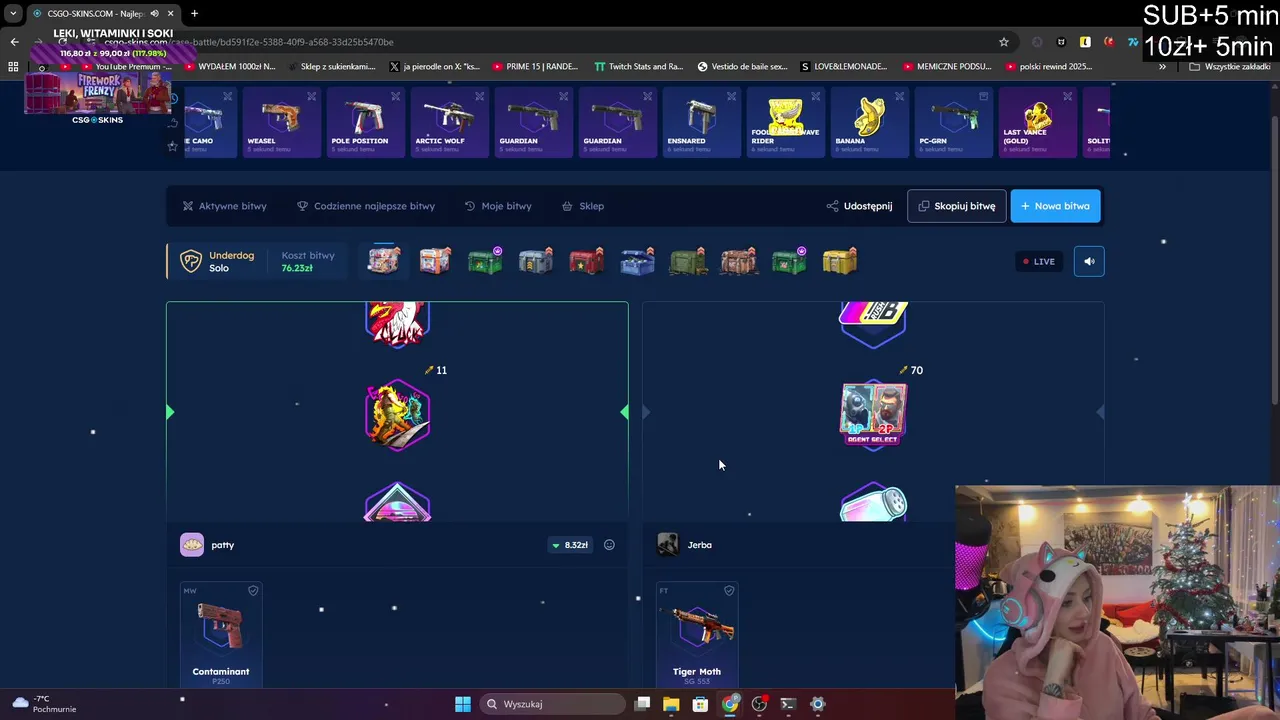
Task: Open Microsoft Store from the taskbar
Action: (x=700, y=704)
